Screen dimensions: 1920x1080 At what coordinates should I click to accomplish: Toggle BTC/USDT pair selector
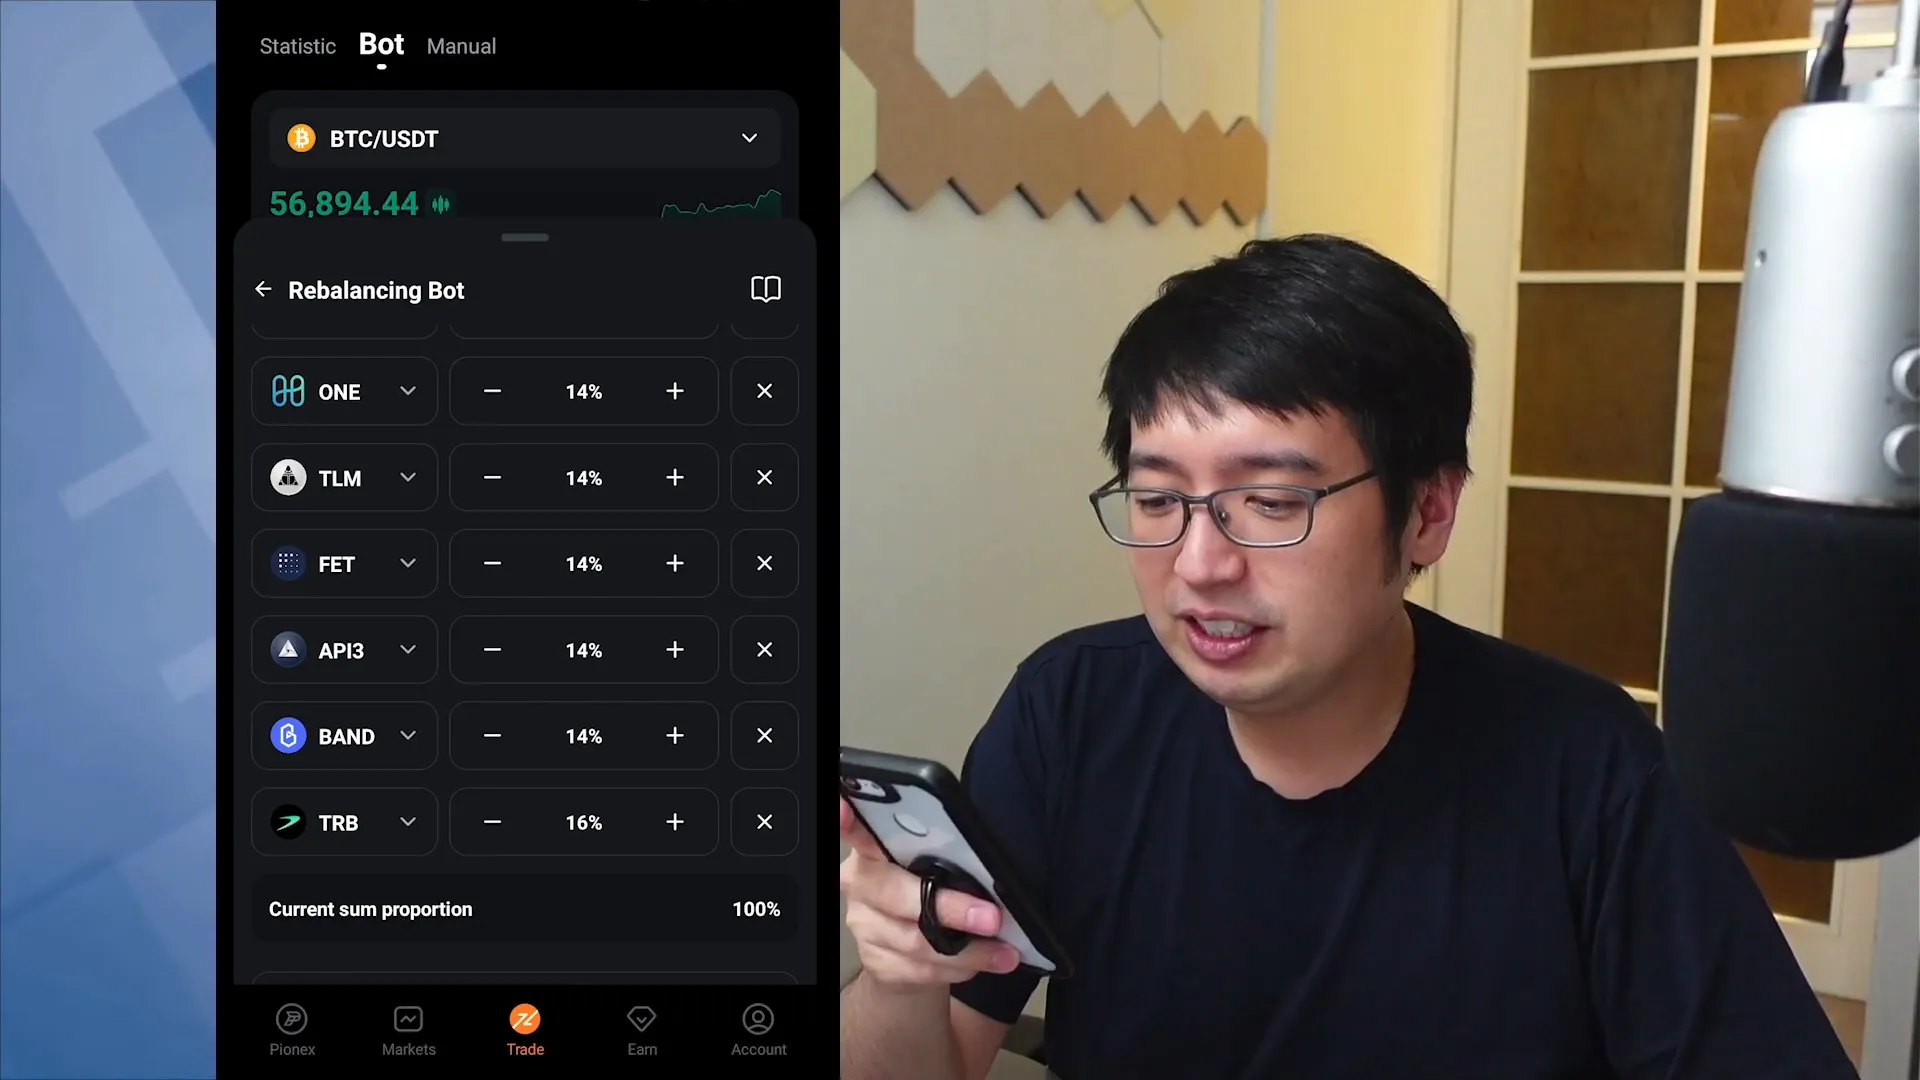[x=749, y=137]
